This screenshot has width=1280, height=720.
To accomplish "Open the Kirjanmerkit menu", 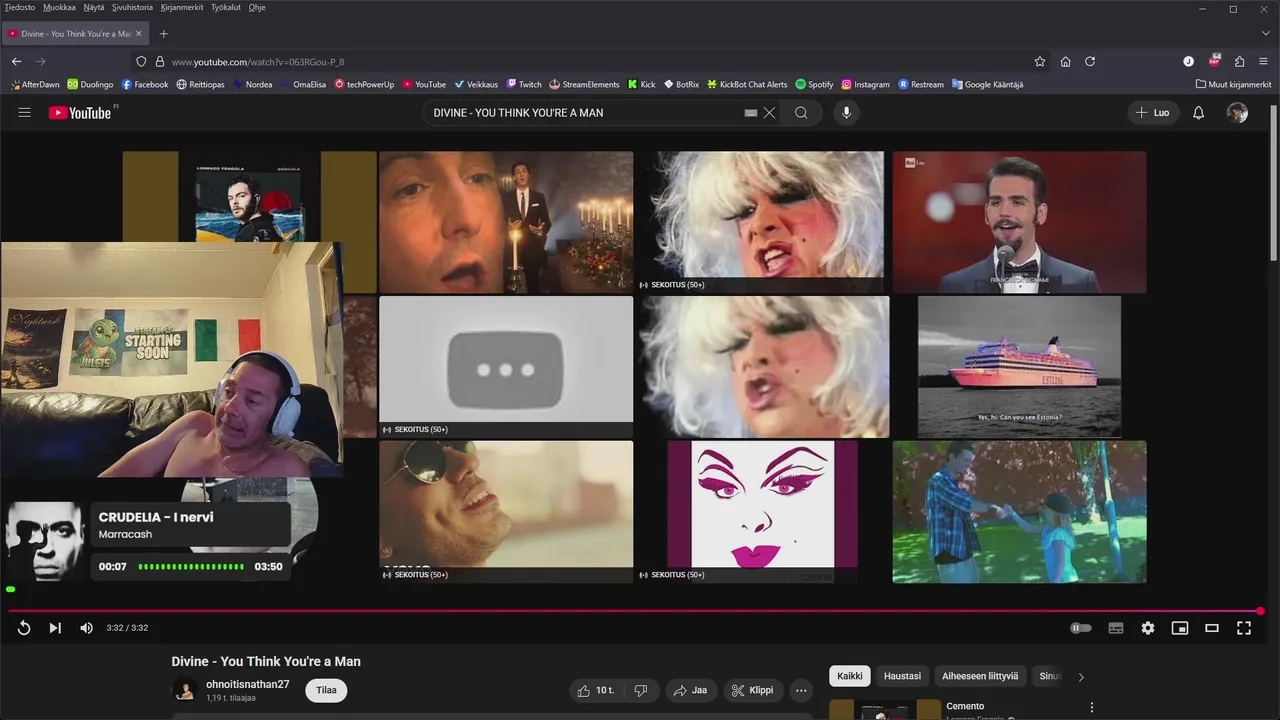I will 182,7.
